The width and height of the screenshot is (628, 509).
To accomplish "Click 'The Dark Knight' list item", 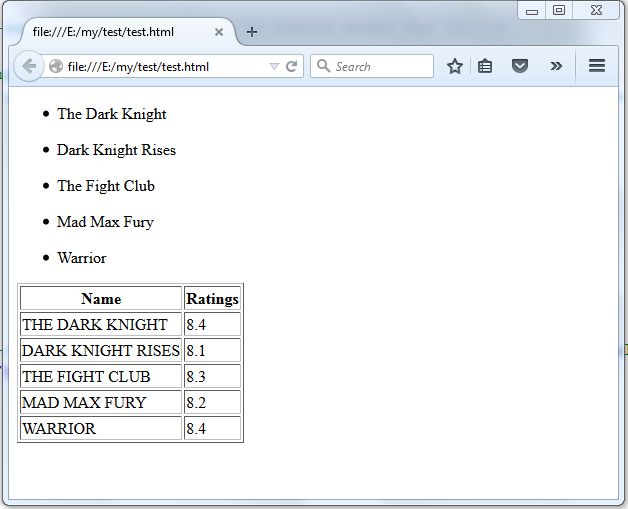I will click(111, 114).
